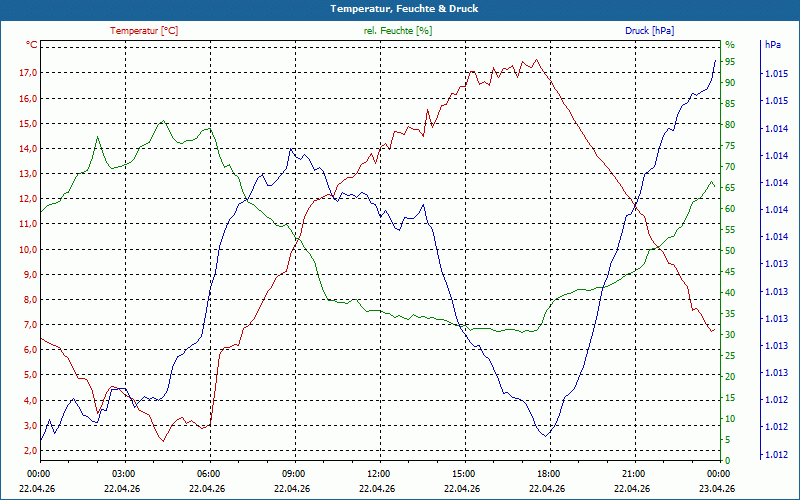The image size is (800, 500).
Task: Click the 20 humidity axis value
Action: tap(730, 377)
